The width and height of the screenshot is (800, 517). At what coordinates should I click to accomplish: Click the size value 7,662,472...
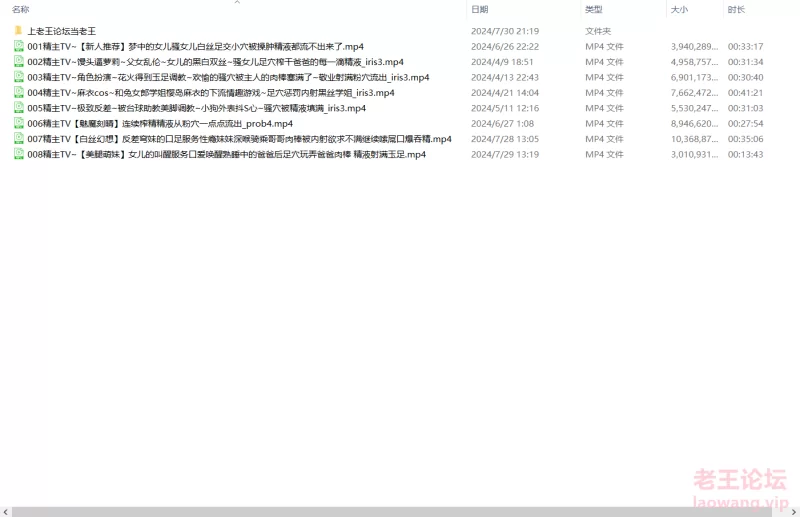click(x=694, y=92)
